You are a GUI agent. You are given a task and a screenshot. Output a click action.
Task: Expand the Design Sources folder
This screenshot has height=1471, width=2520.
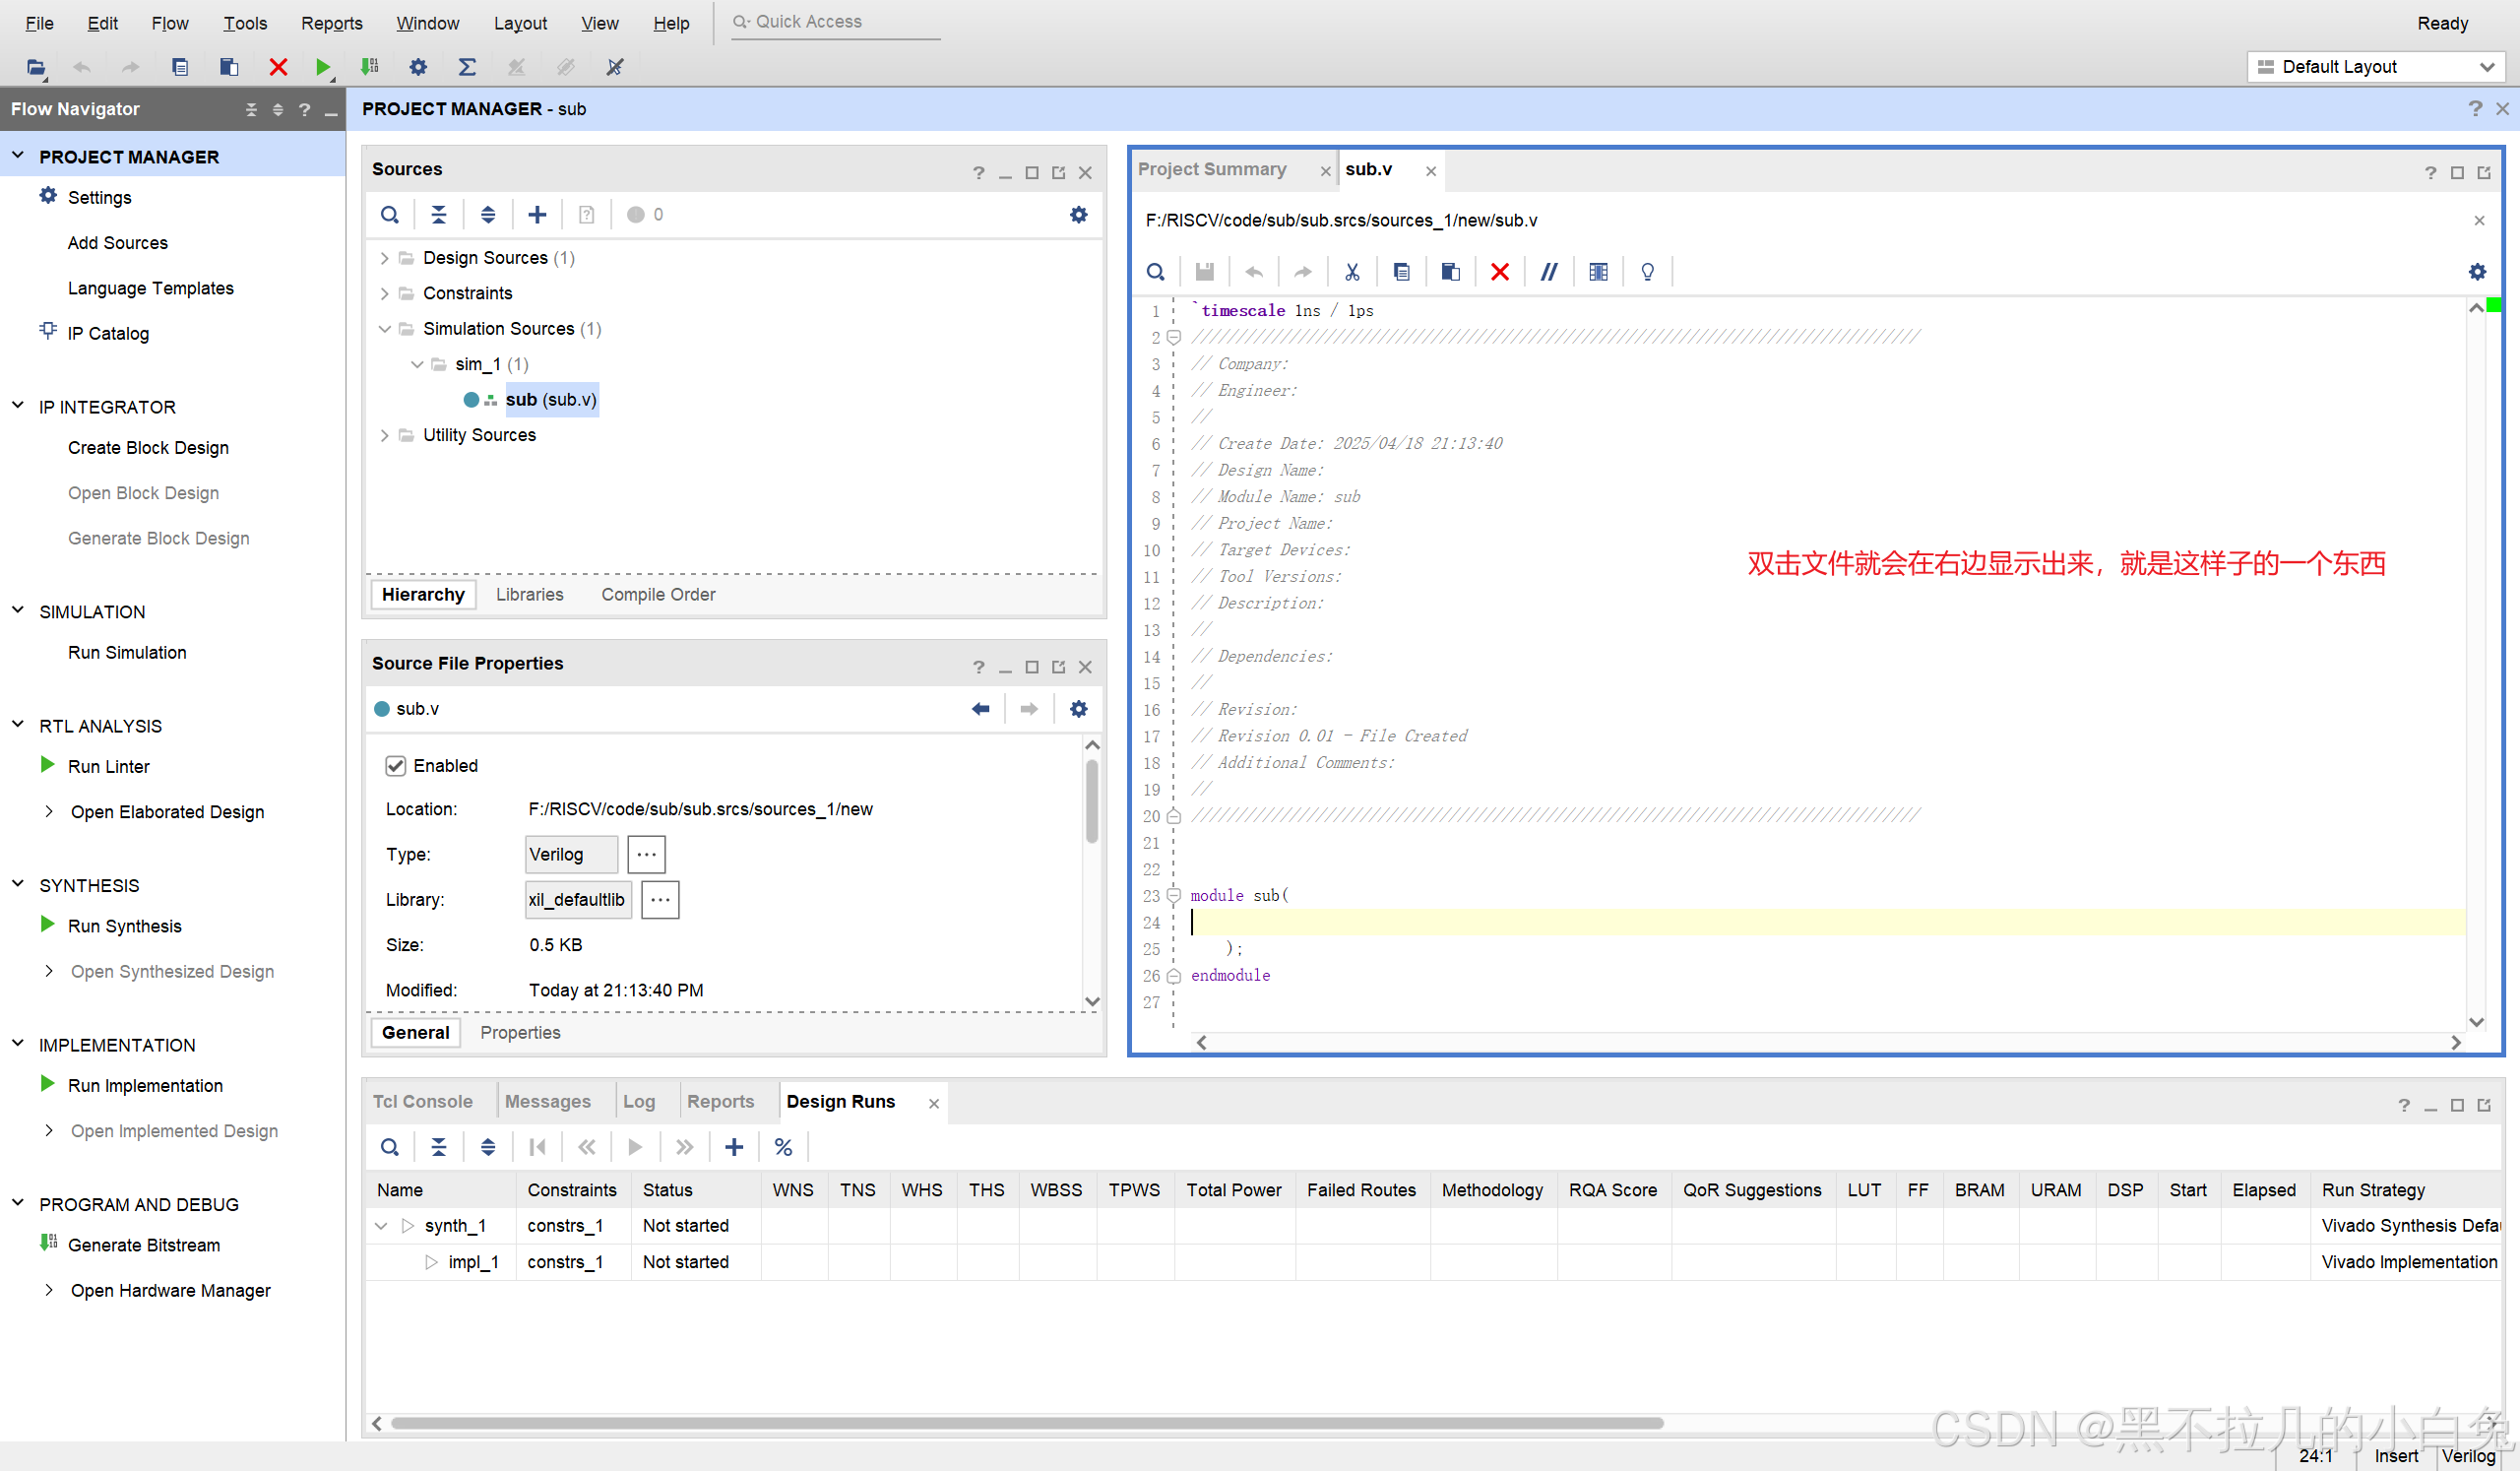point(384,258)
